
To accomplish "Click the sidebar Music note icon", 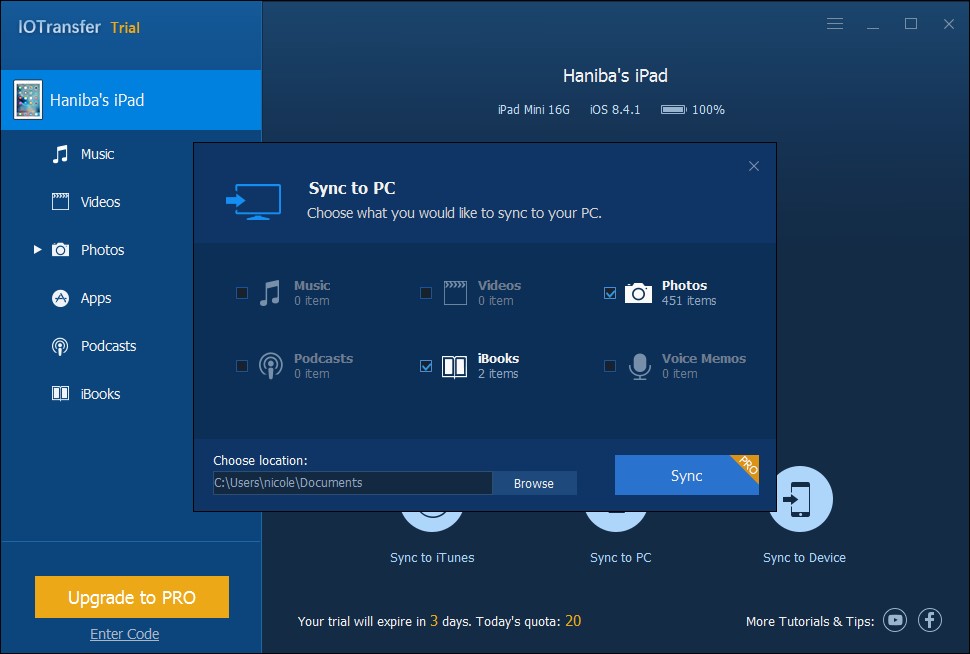I will click(x=60, y=154).
